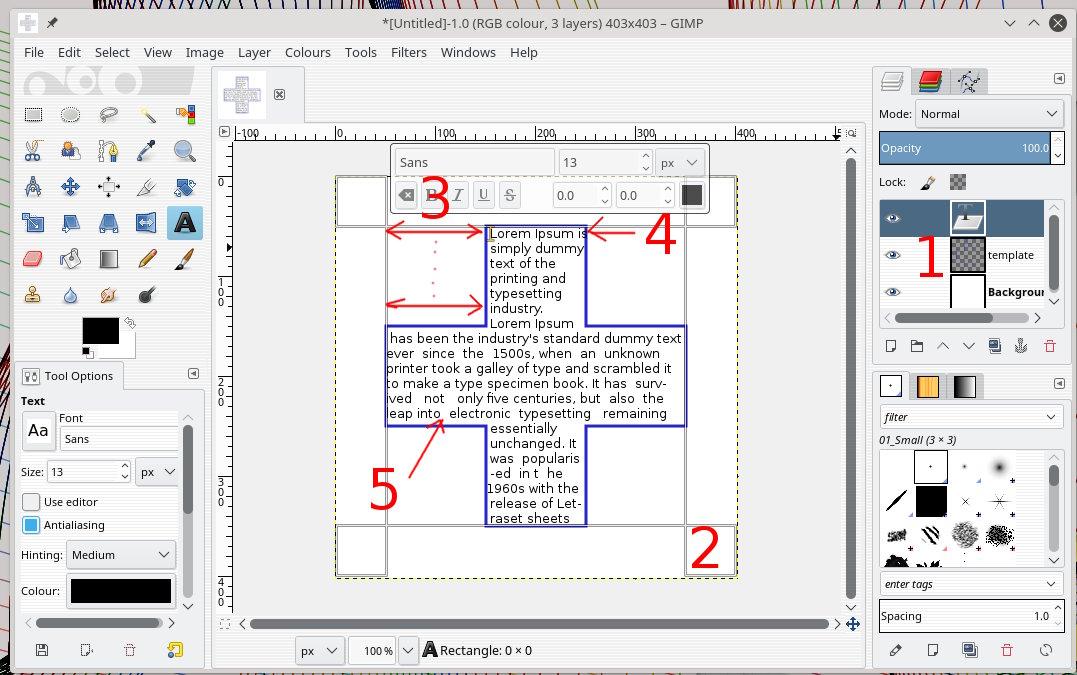Toggle bold in the text toolbar
The width and height of the screenshot is (1077, 675).
pos(432,196)
